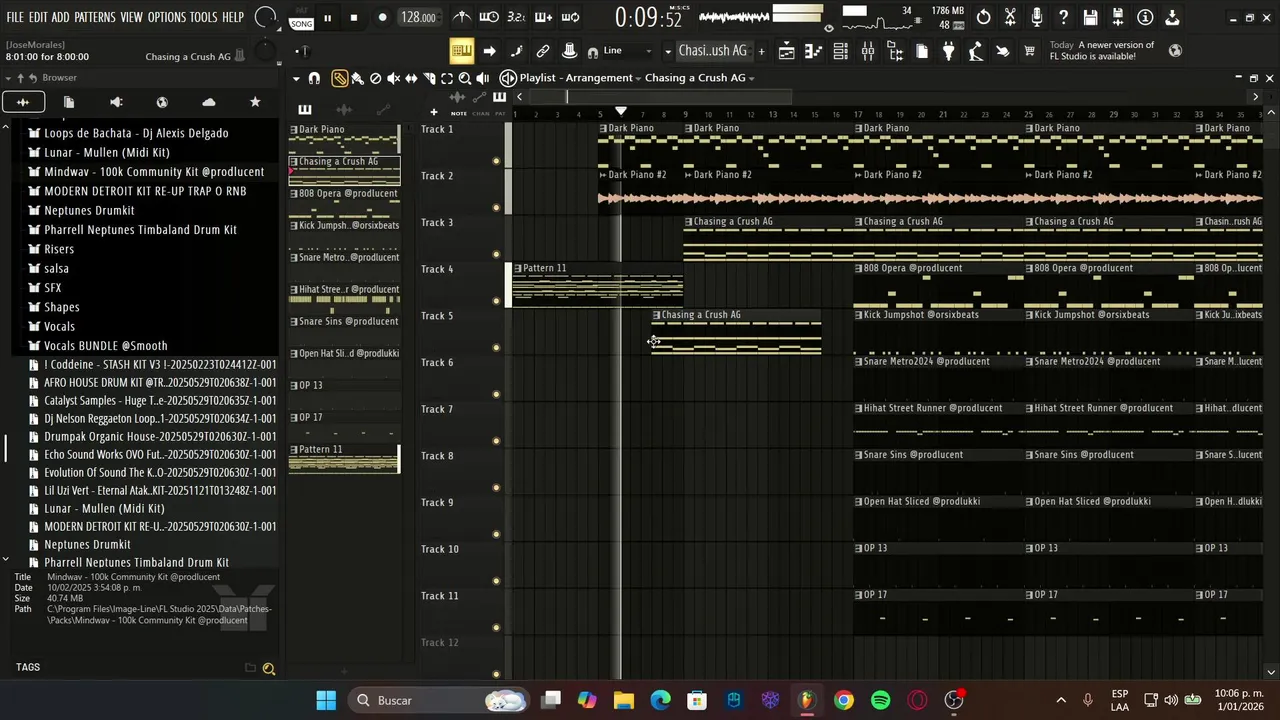Toggle the metronome
Image resolution: width=1280 pixels, height=720 pixels.
[462, 17]
